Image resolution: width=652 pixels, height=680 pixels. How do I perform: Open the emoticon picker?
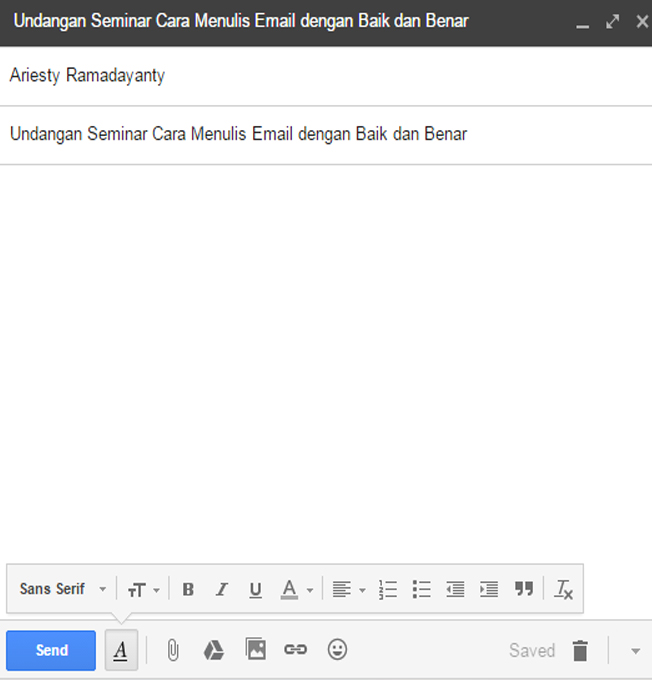coord(338,650)
